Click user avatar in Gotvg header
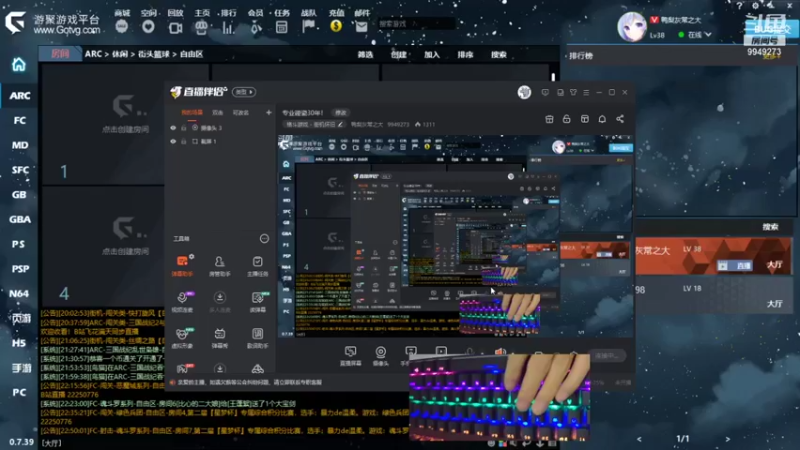The height and width of the screenshot is (450, 800). pos(632,27)
